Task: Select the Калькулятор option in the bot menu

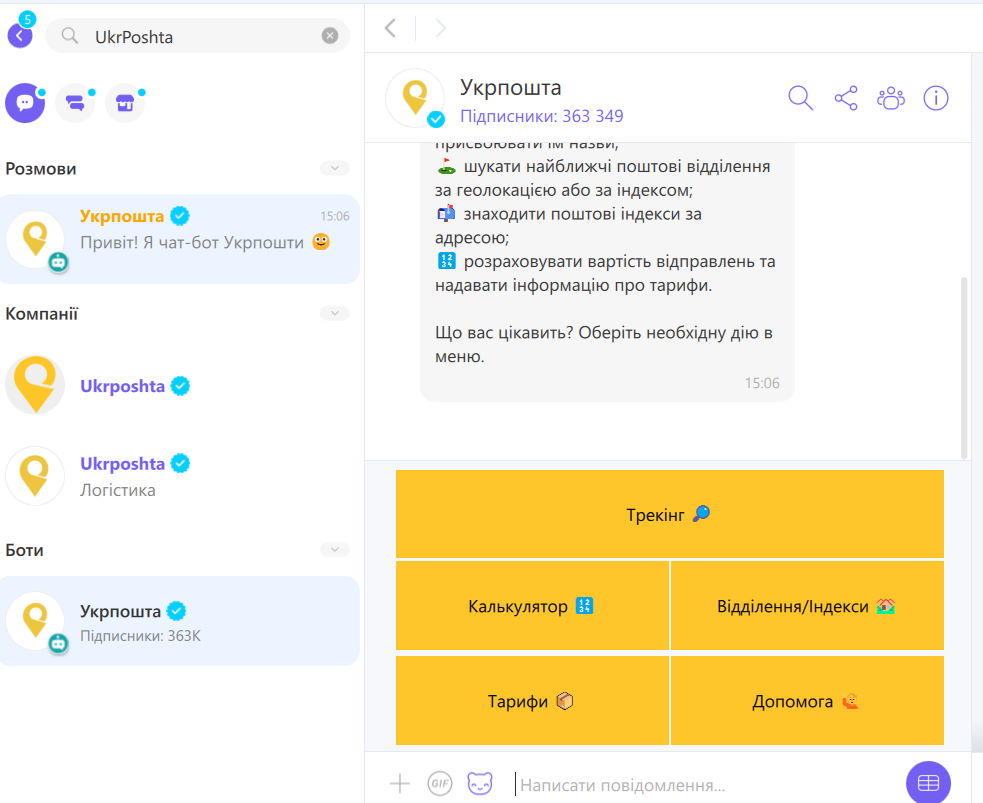Action: point(533,606)
